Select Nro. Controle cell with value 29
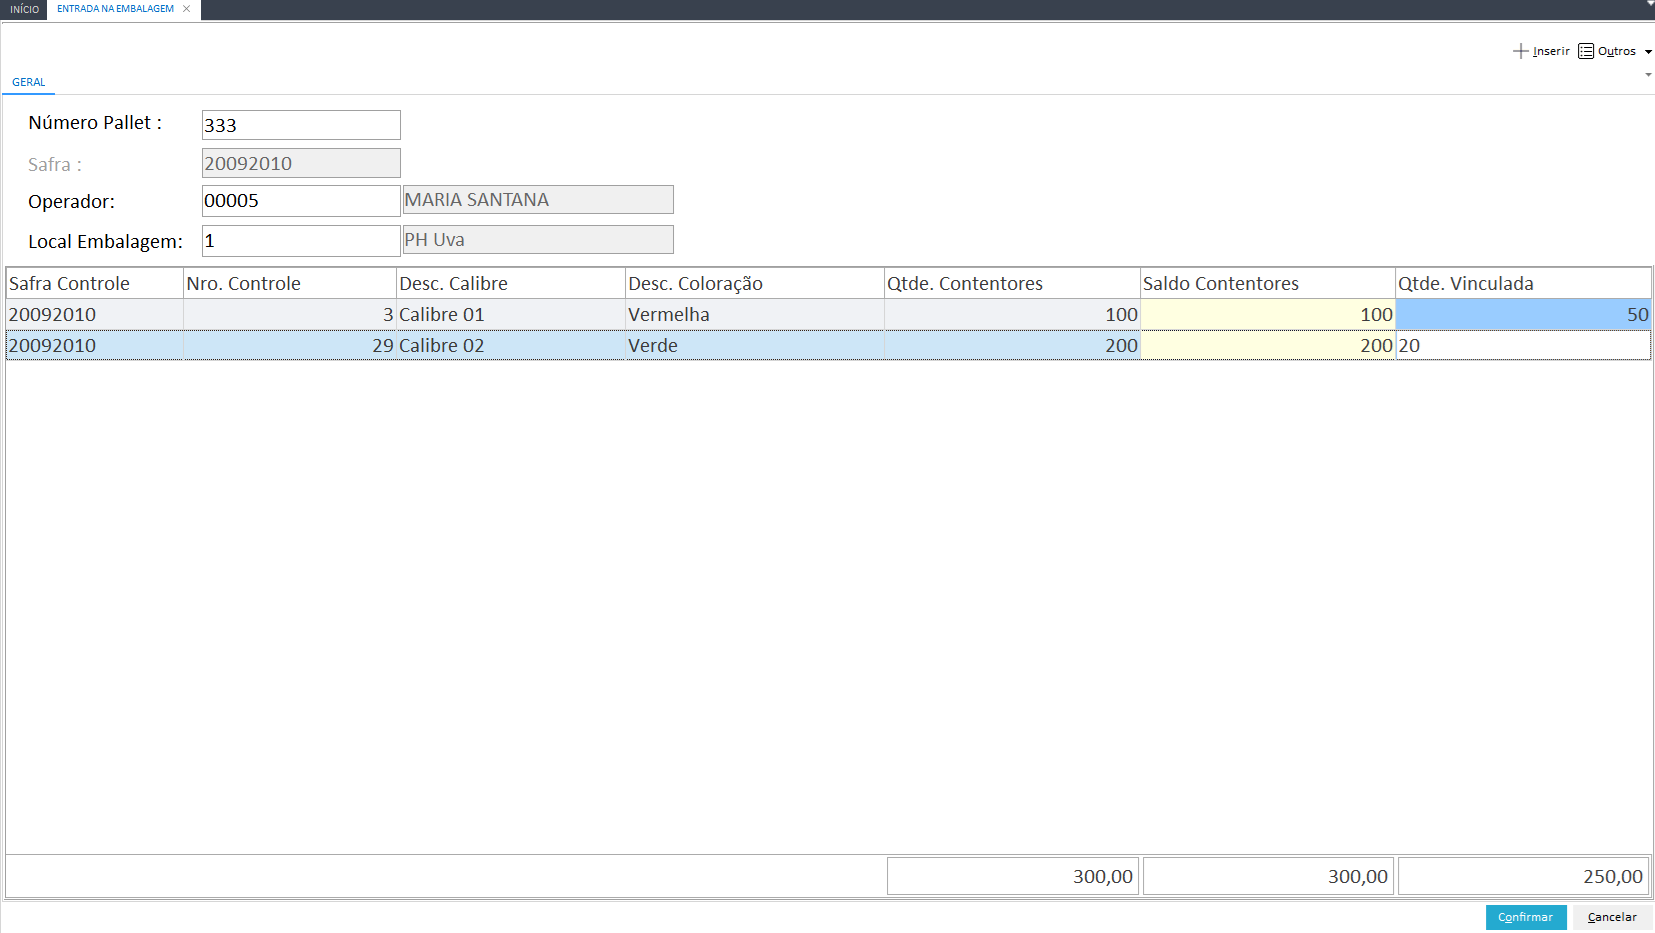Viewport: 1655px width, 933px height. click(x=290, y=346)
